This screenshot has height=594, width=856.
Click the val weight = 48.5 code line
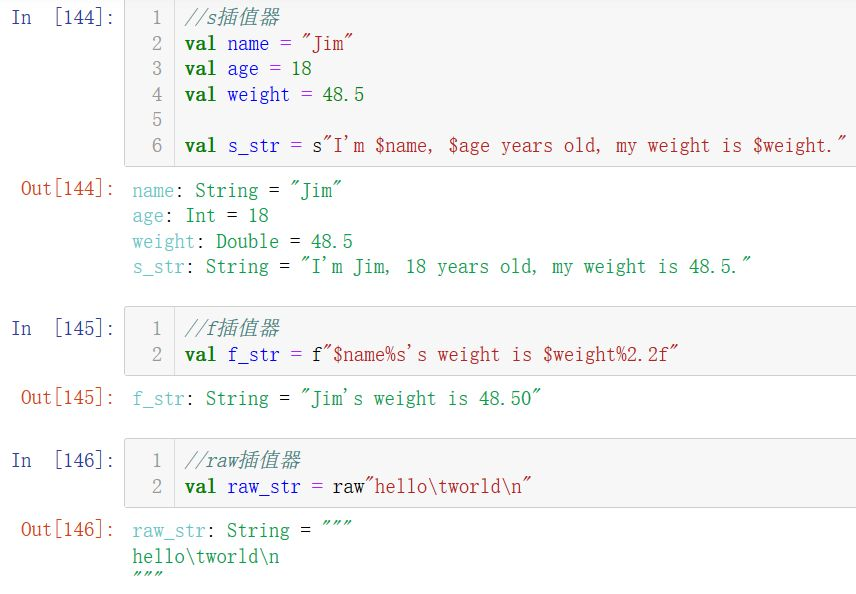274,95
